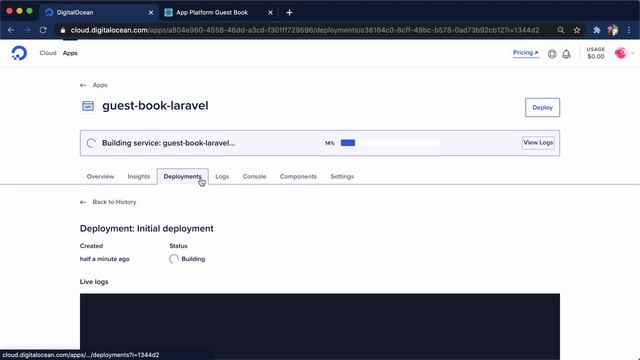The width and height of the screenshot is (640, 360).
Task: Click the 14% progress label
Action: click(330, 143)
